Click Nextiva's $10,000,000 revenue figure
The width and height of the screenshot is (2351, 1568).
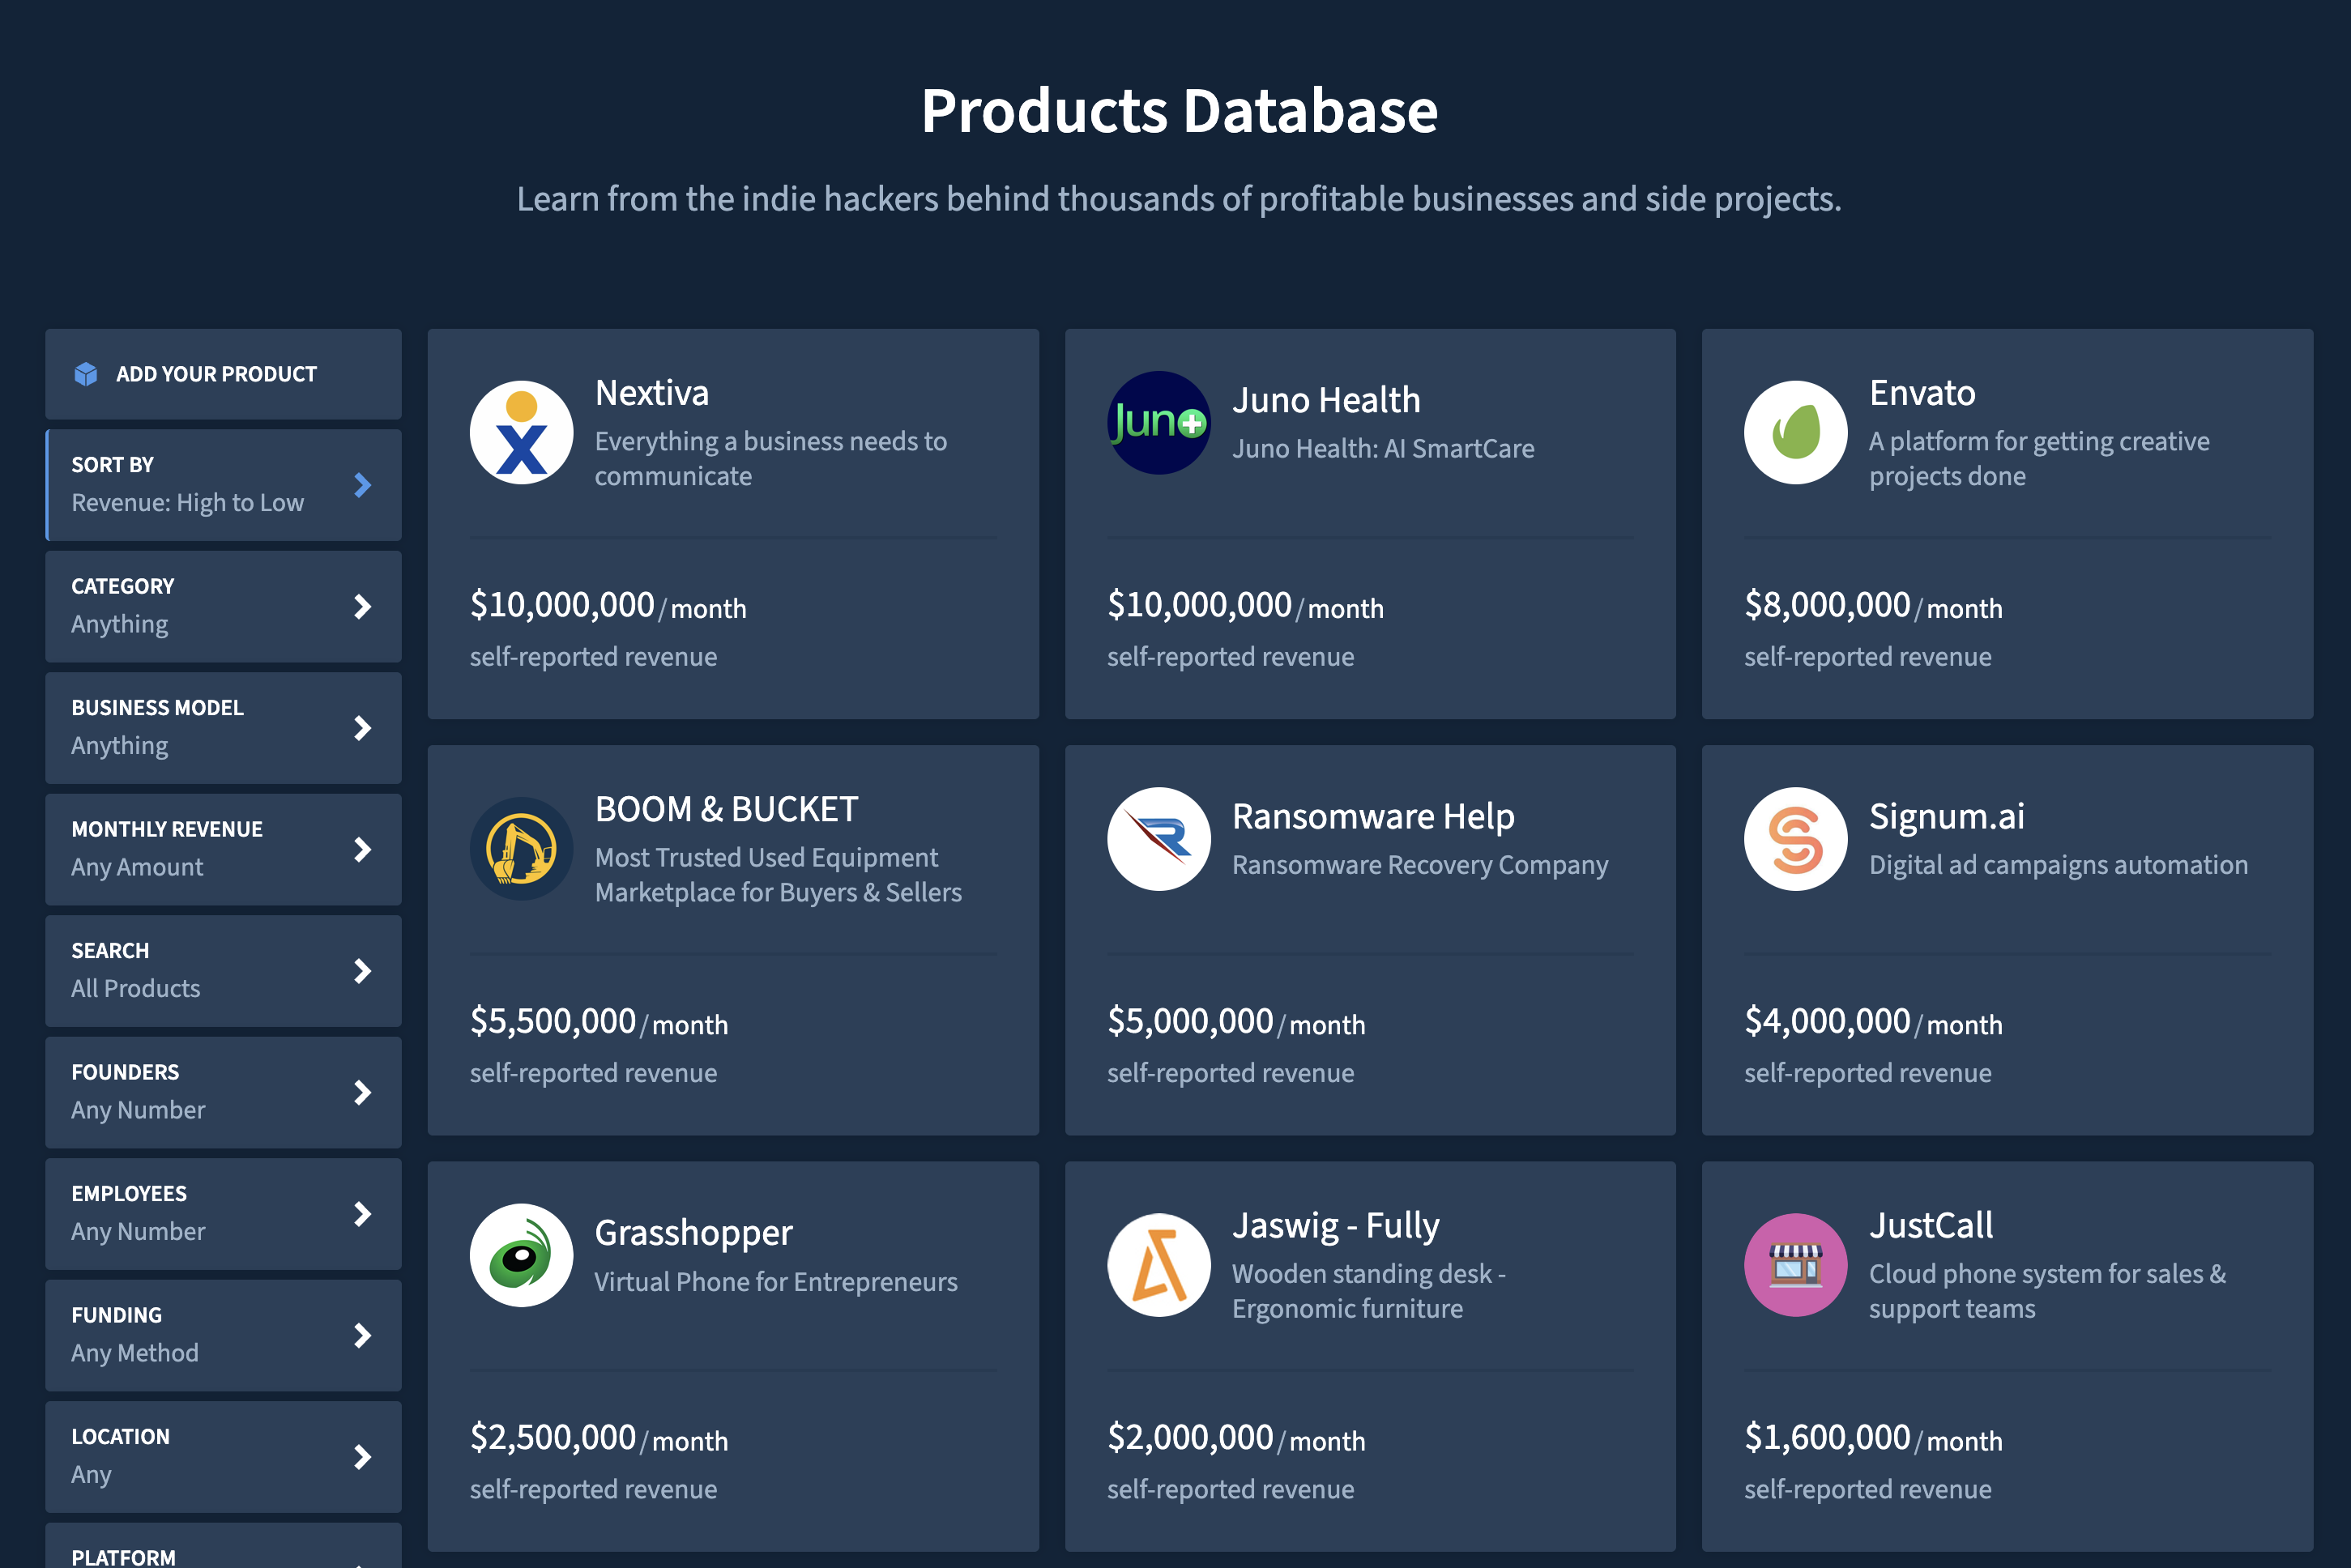click(x=562, y=605)
